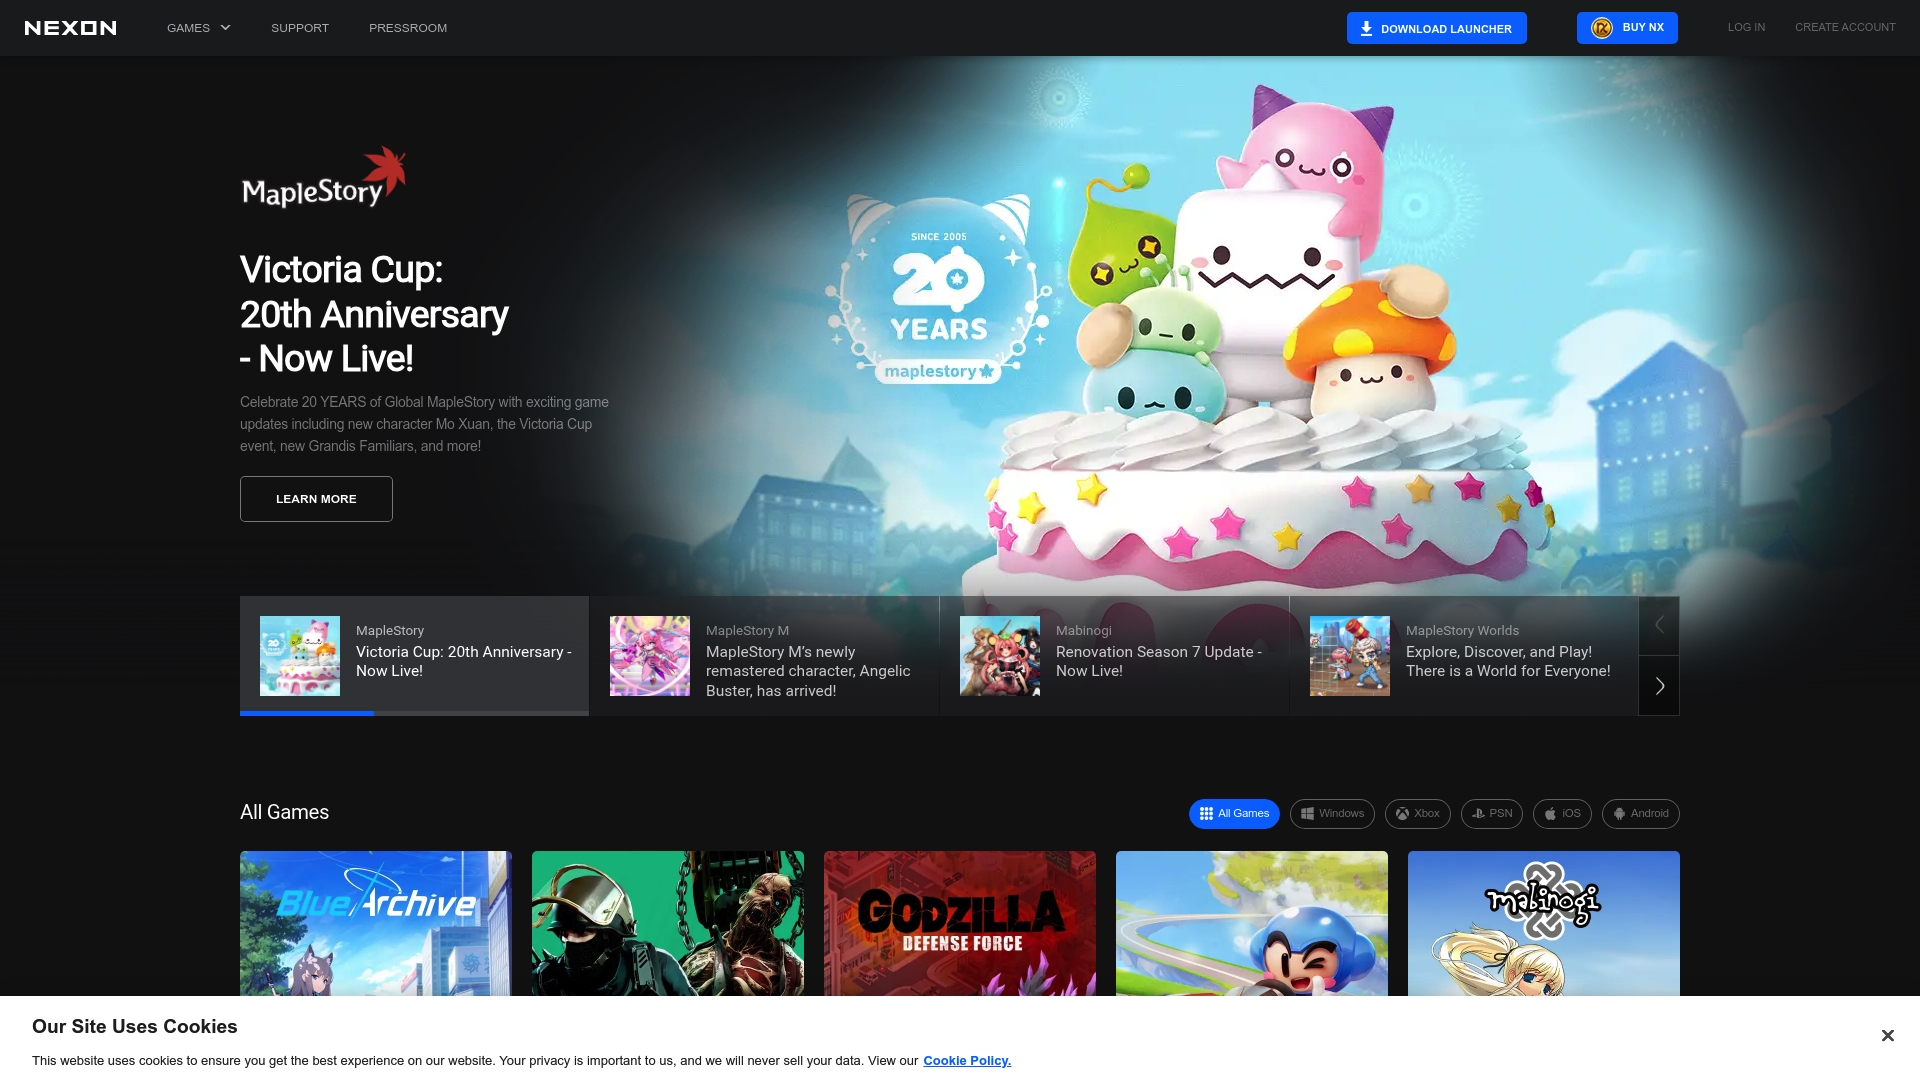The width and height of the screenshot is (1920, 1080).
Task: Filter games by PSN platform
Action: pos(1492,814)
